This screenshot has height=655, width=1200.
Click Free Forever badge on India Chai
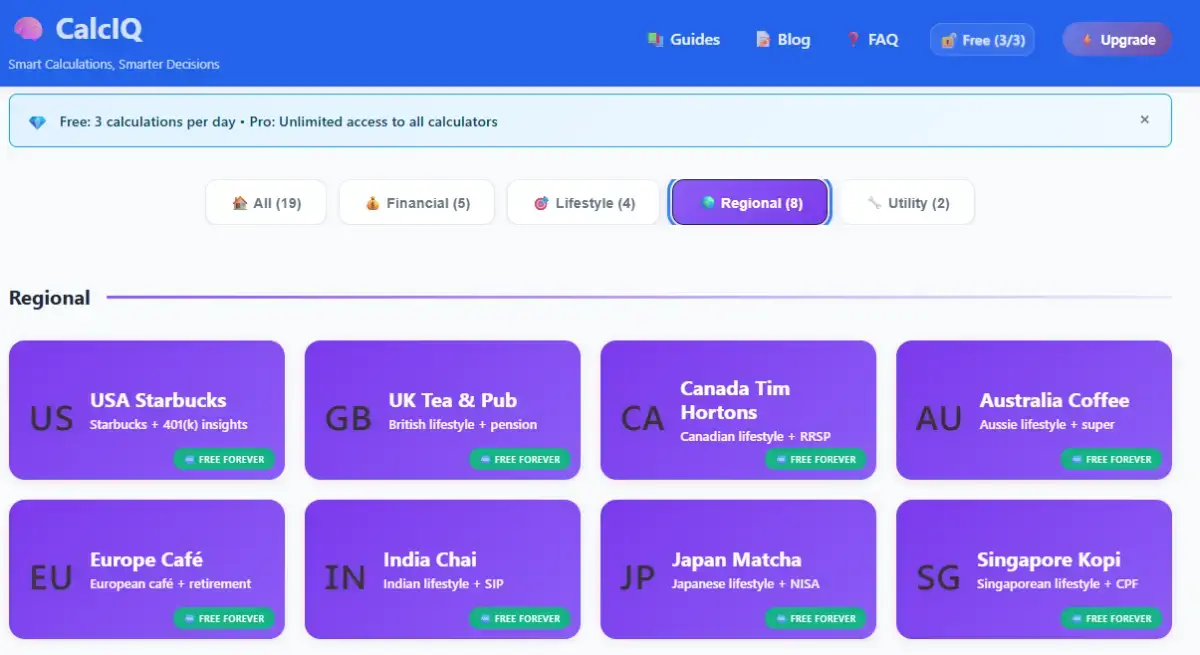point(520,618)
